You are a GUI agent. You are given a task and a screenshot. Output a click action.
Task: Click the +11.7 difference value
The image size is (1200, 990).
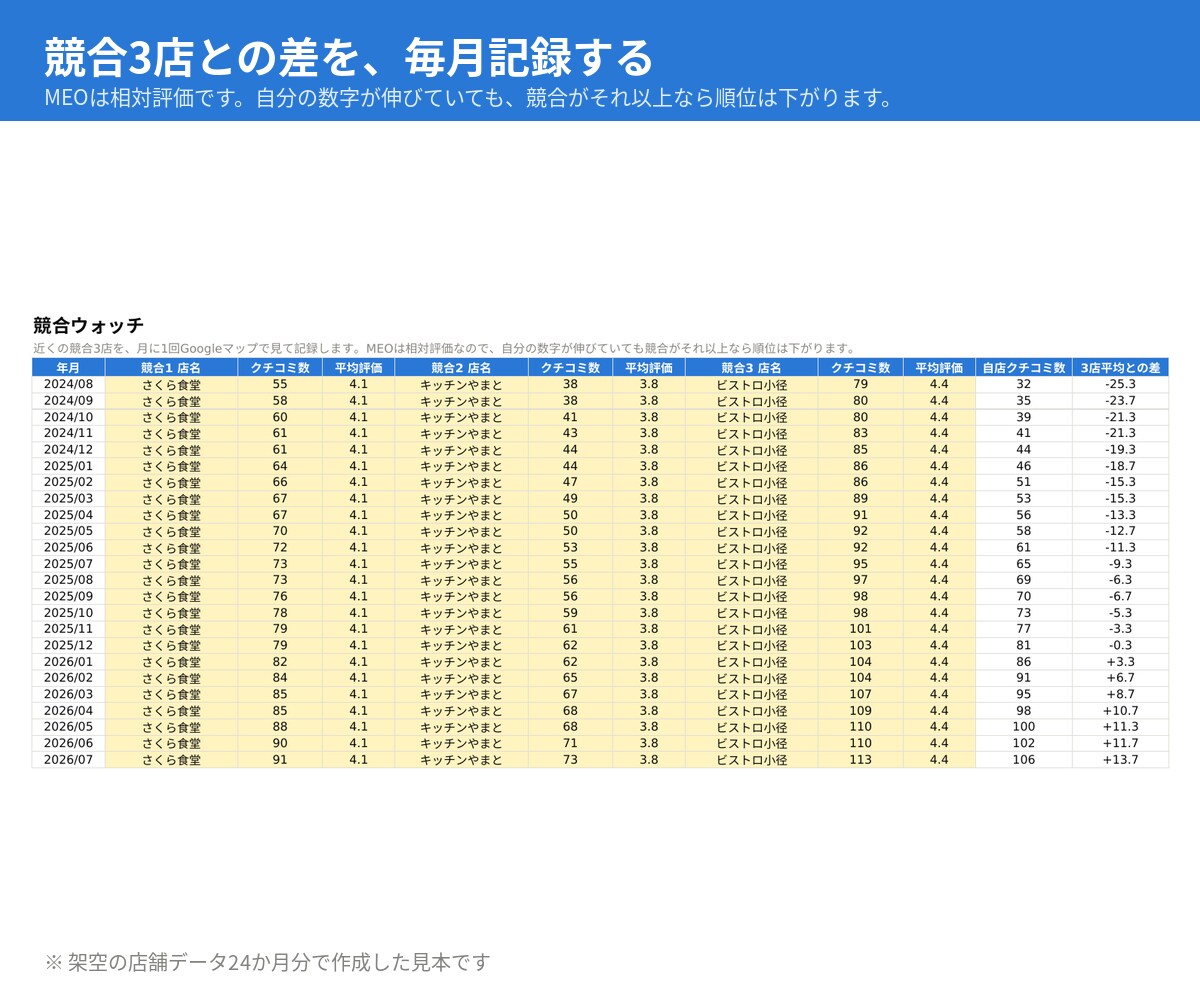1120,743
